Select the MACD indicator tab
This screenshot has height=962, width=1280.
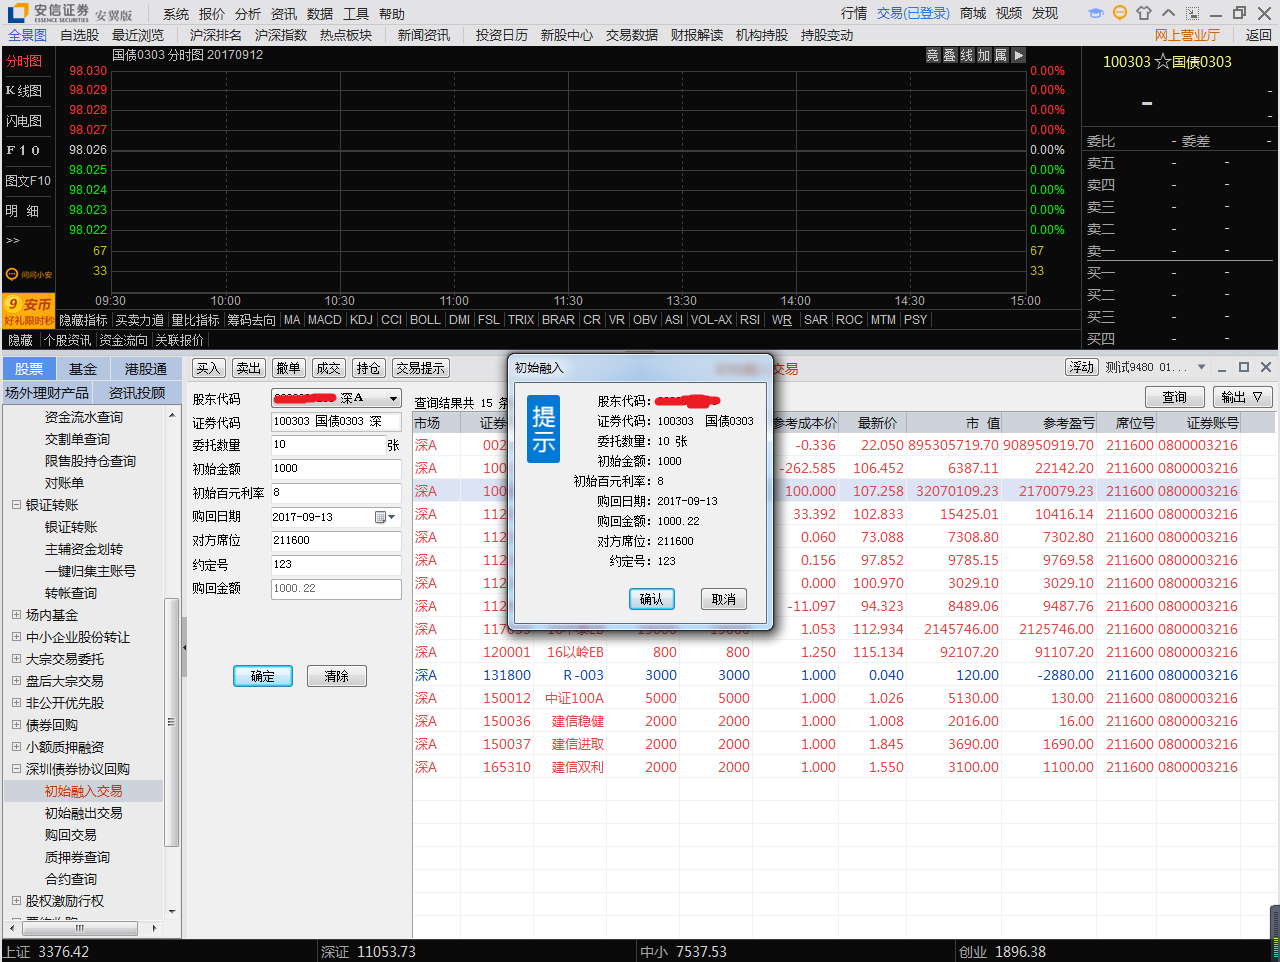click(325, 320)
